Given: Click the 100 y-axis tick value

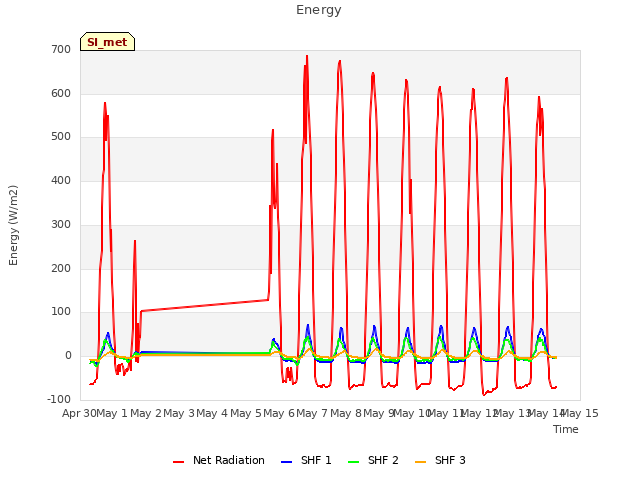Looking at the screenshot, I should [x=61, y=312].
